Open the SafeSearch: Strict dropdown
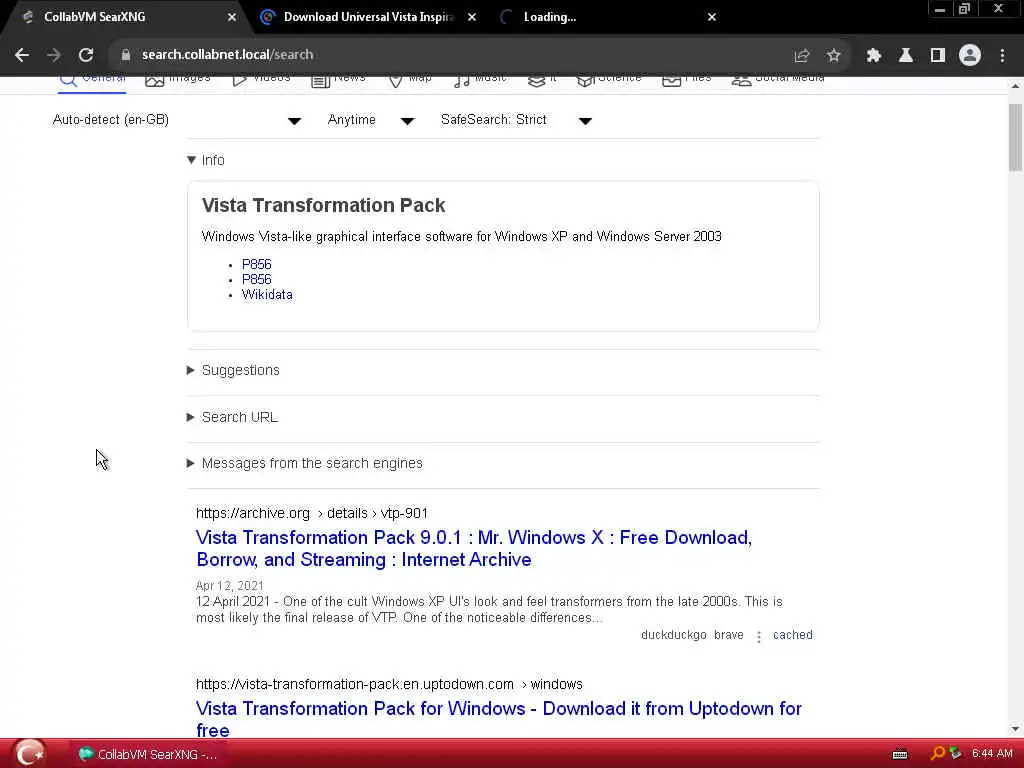This screenshot has width=1024, height=768. click(x=516, y=120)
